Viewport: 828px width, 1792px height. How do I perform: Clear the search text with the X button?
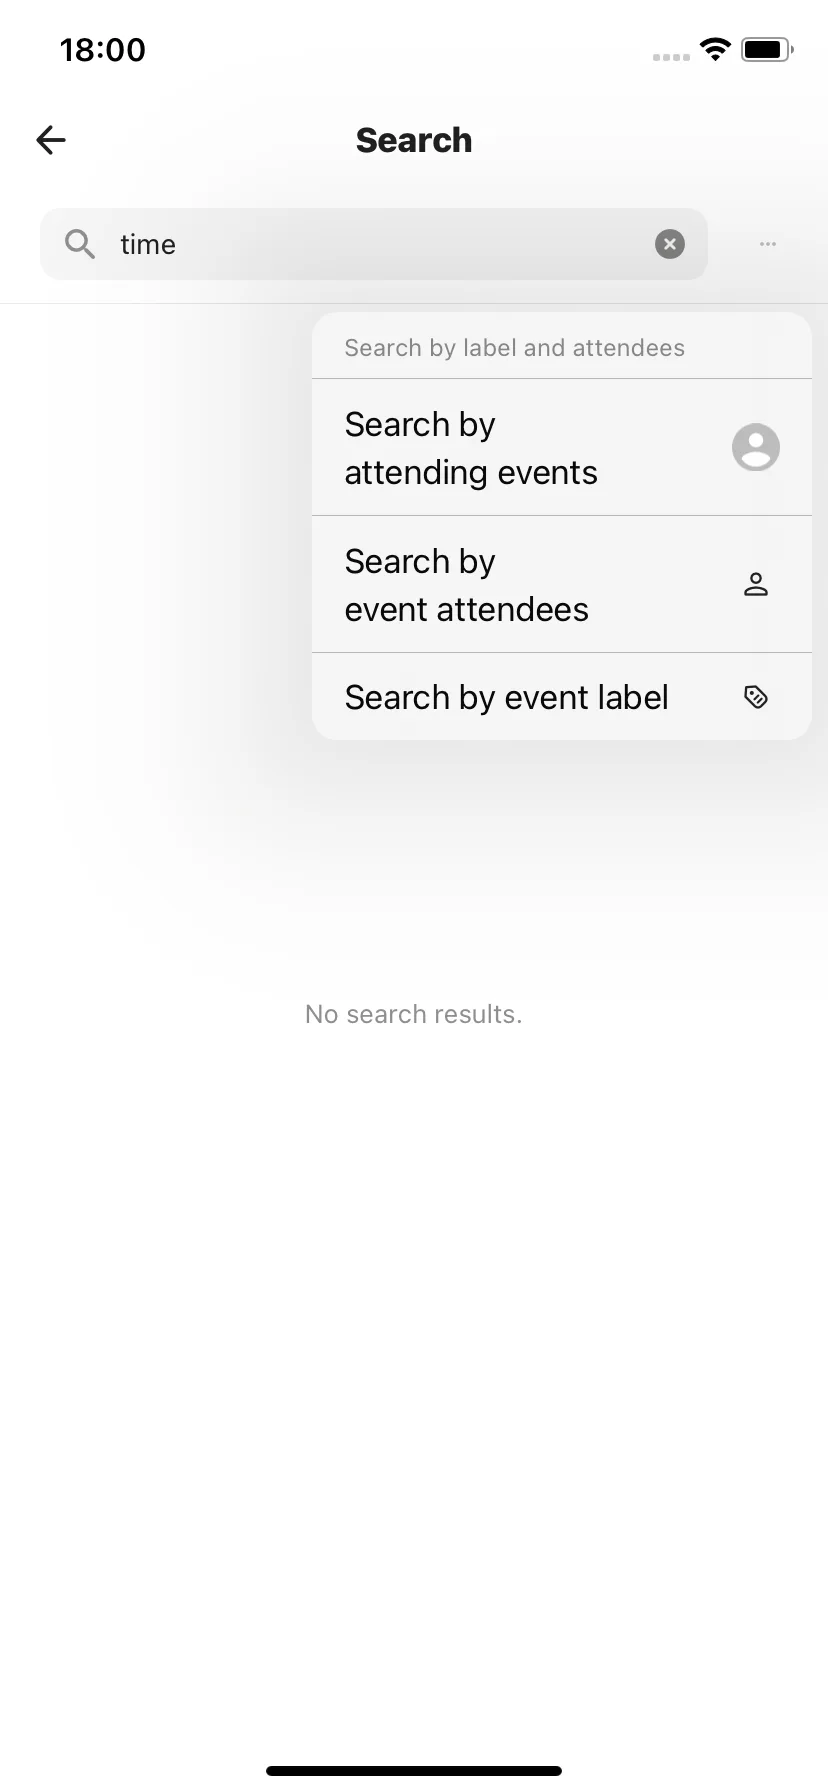click(x=670, y=244)
